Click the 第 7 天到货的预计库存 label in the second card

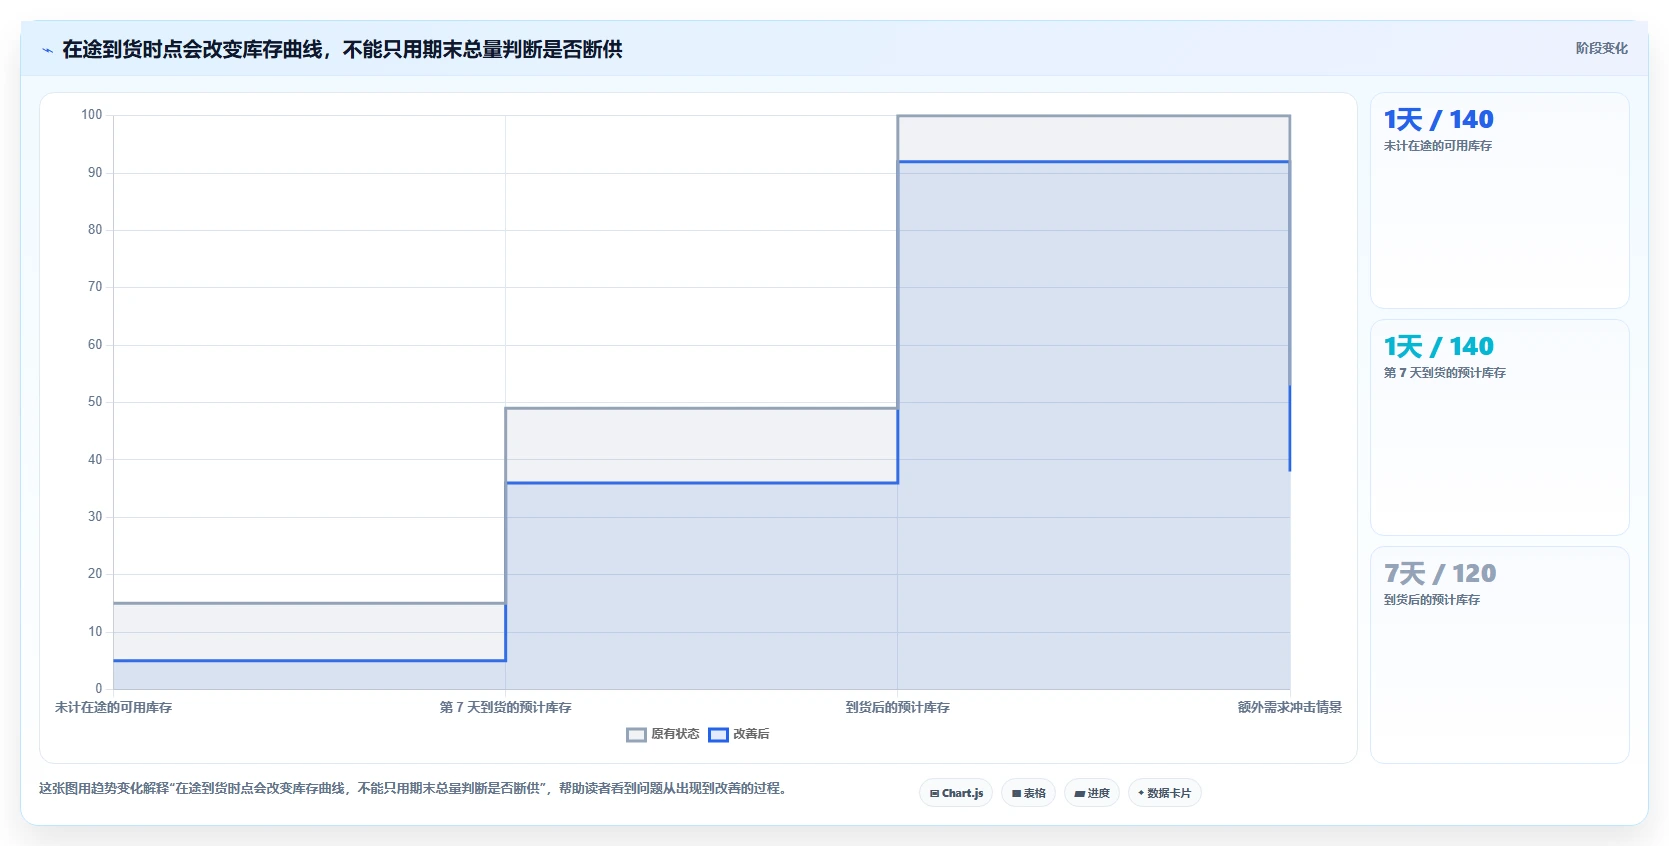point(1444,373)
